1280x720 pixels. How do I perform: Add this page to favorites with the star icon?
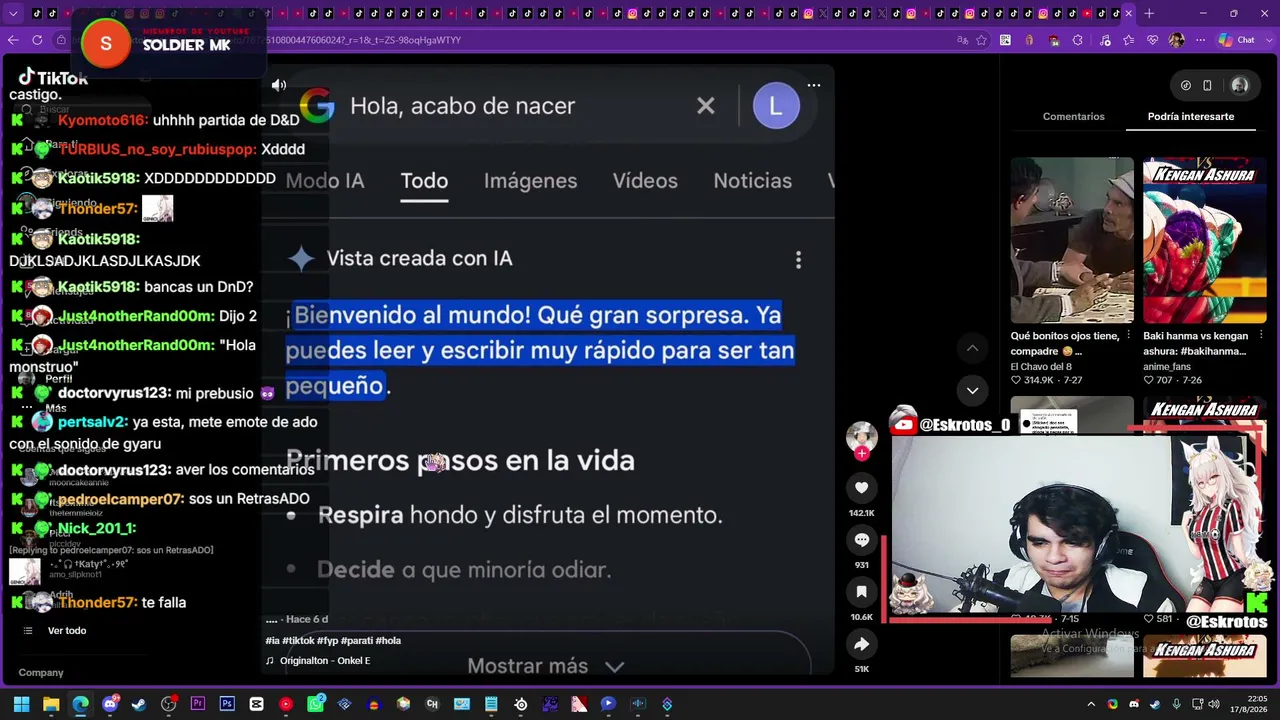click(981, 40)
